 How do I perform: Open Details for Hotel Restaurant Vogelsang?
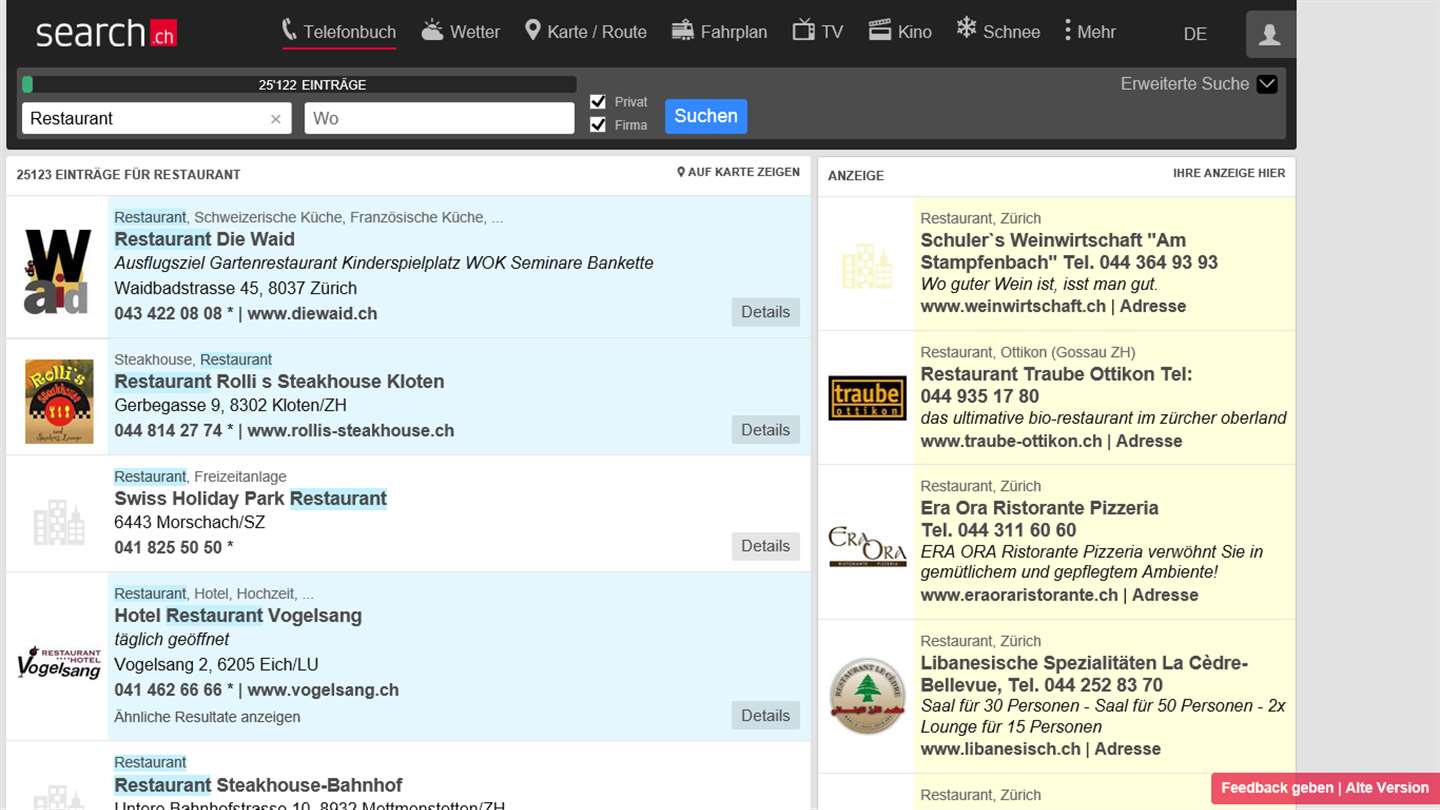tap(766, 716)
